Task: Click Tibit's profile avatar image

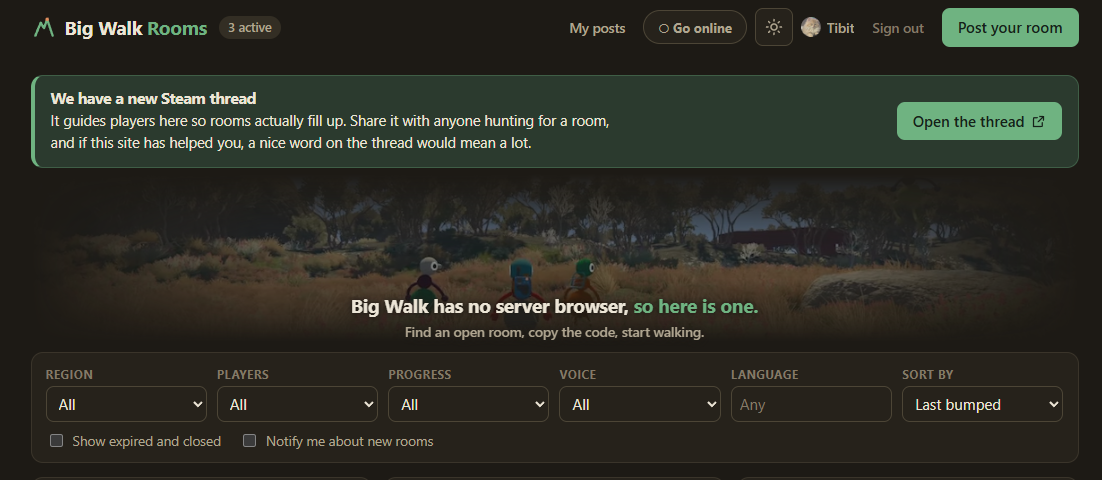Action: [x=811, y=27]
